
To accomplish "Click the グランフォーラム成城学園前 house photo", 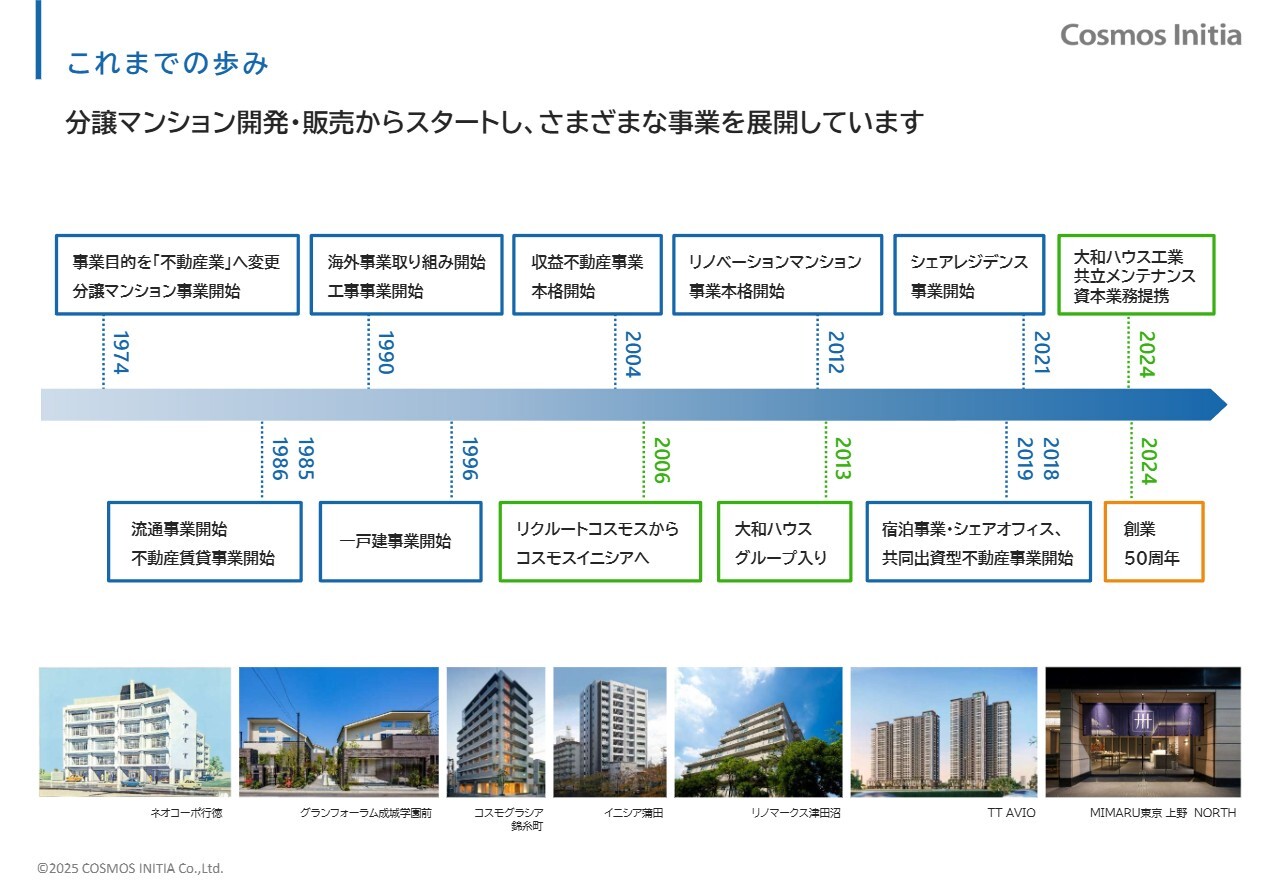I will [338, 732].
